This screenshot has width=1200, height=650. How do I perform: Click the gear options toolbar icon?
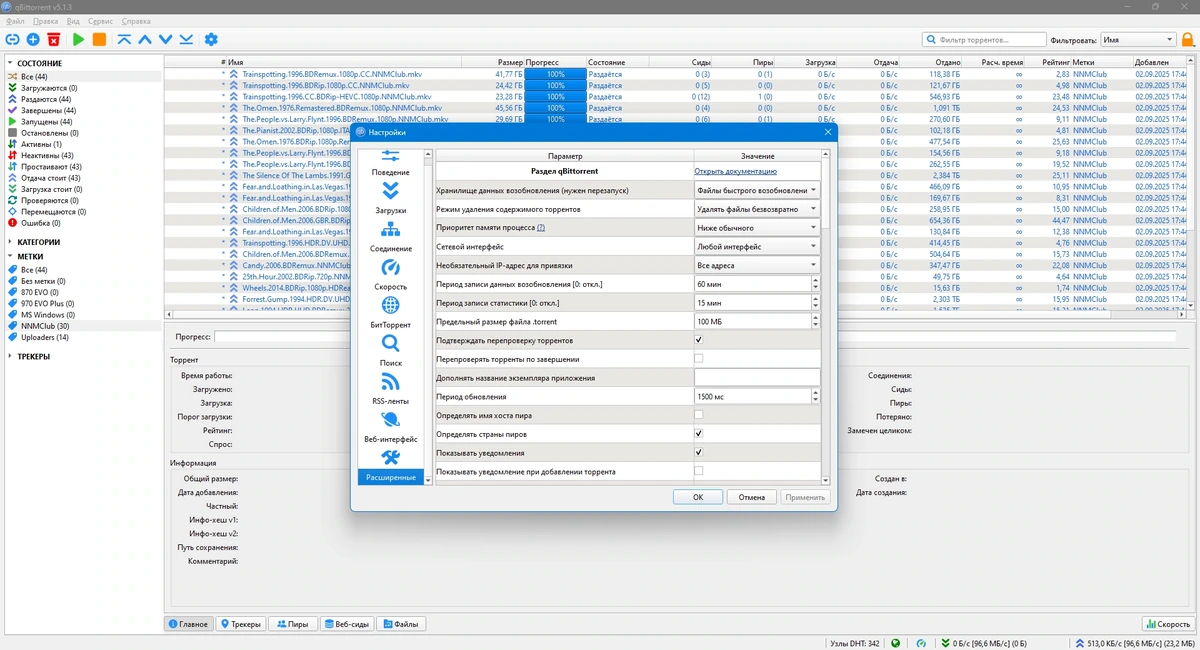[x=211, y=39]
